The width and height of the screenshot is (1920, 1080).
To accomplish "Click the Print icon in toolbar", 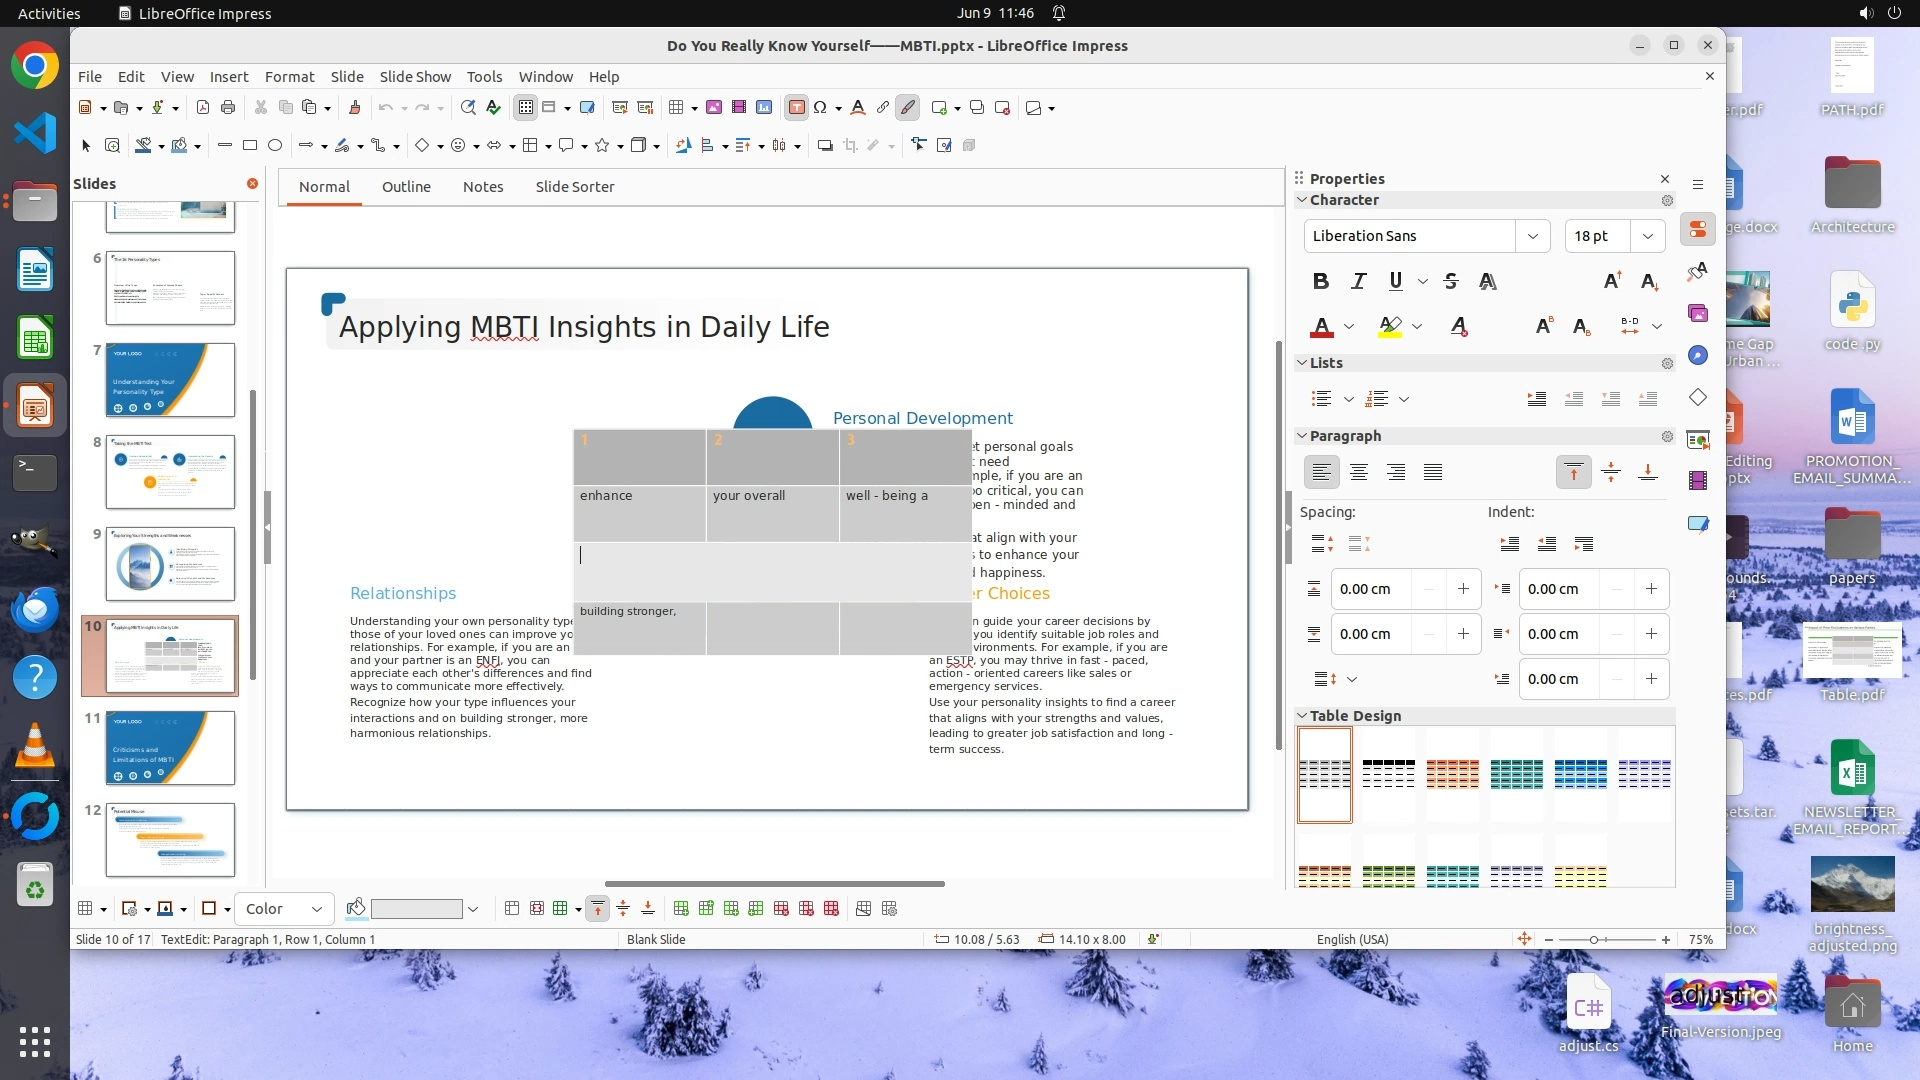I will pyautogui.click(x=228, y=108).
